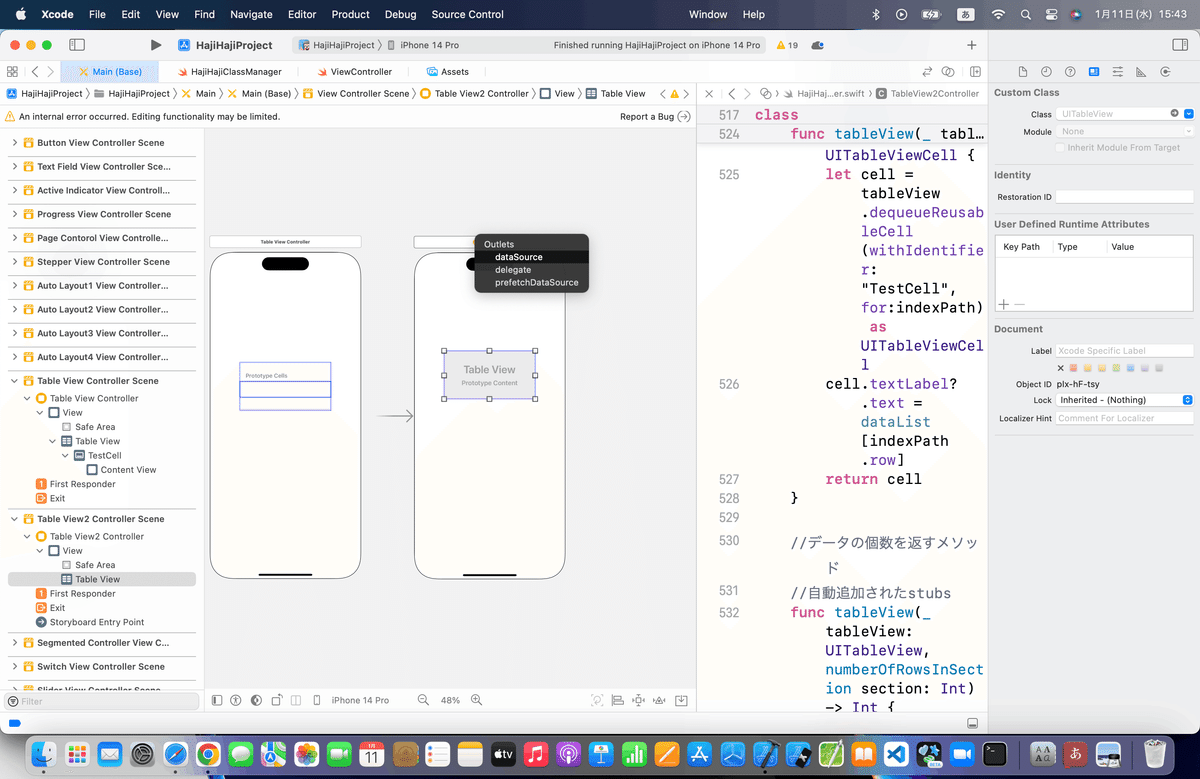Image resolution: width=1200 pixels, height=779 pixels.
Task: Click the Localizer Hint field
Action: (x=1125, y=418)
